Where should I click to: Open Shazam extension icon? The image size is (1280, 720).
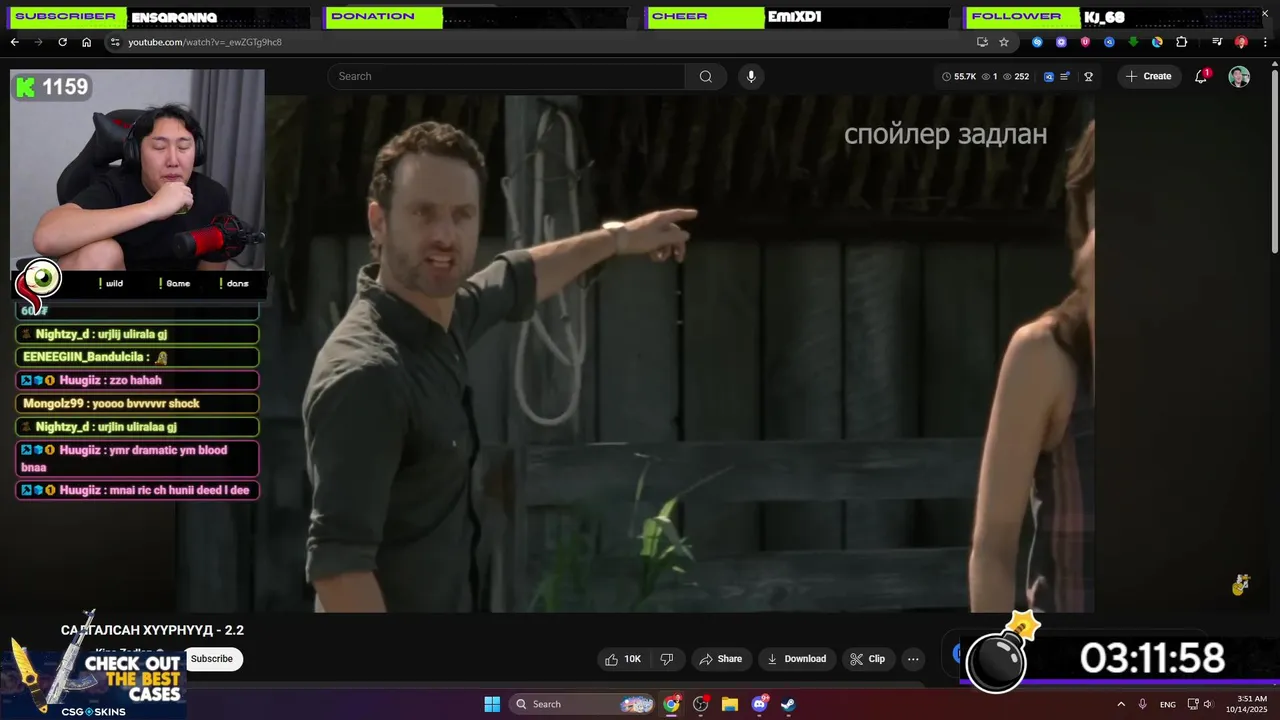tap(1037, 42)
